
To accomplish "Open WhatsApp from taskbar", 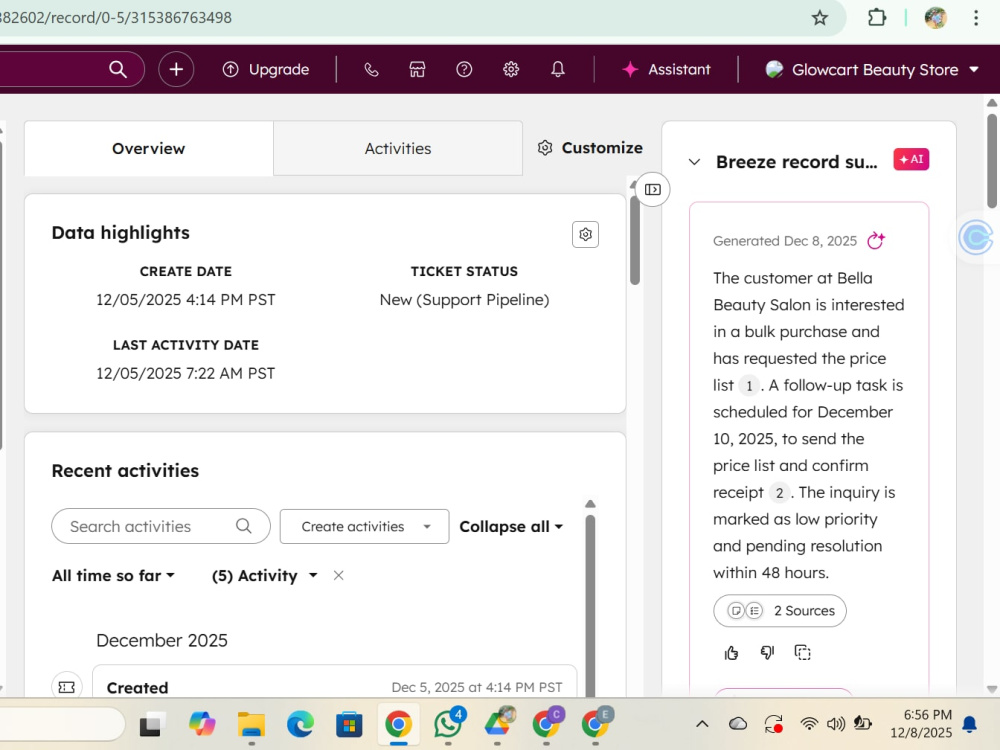I will [x=448, y=723].
